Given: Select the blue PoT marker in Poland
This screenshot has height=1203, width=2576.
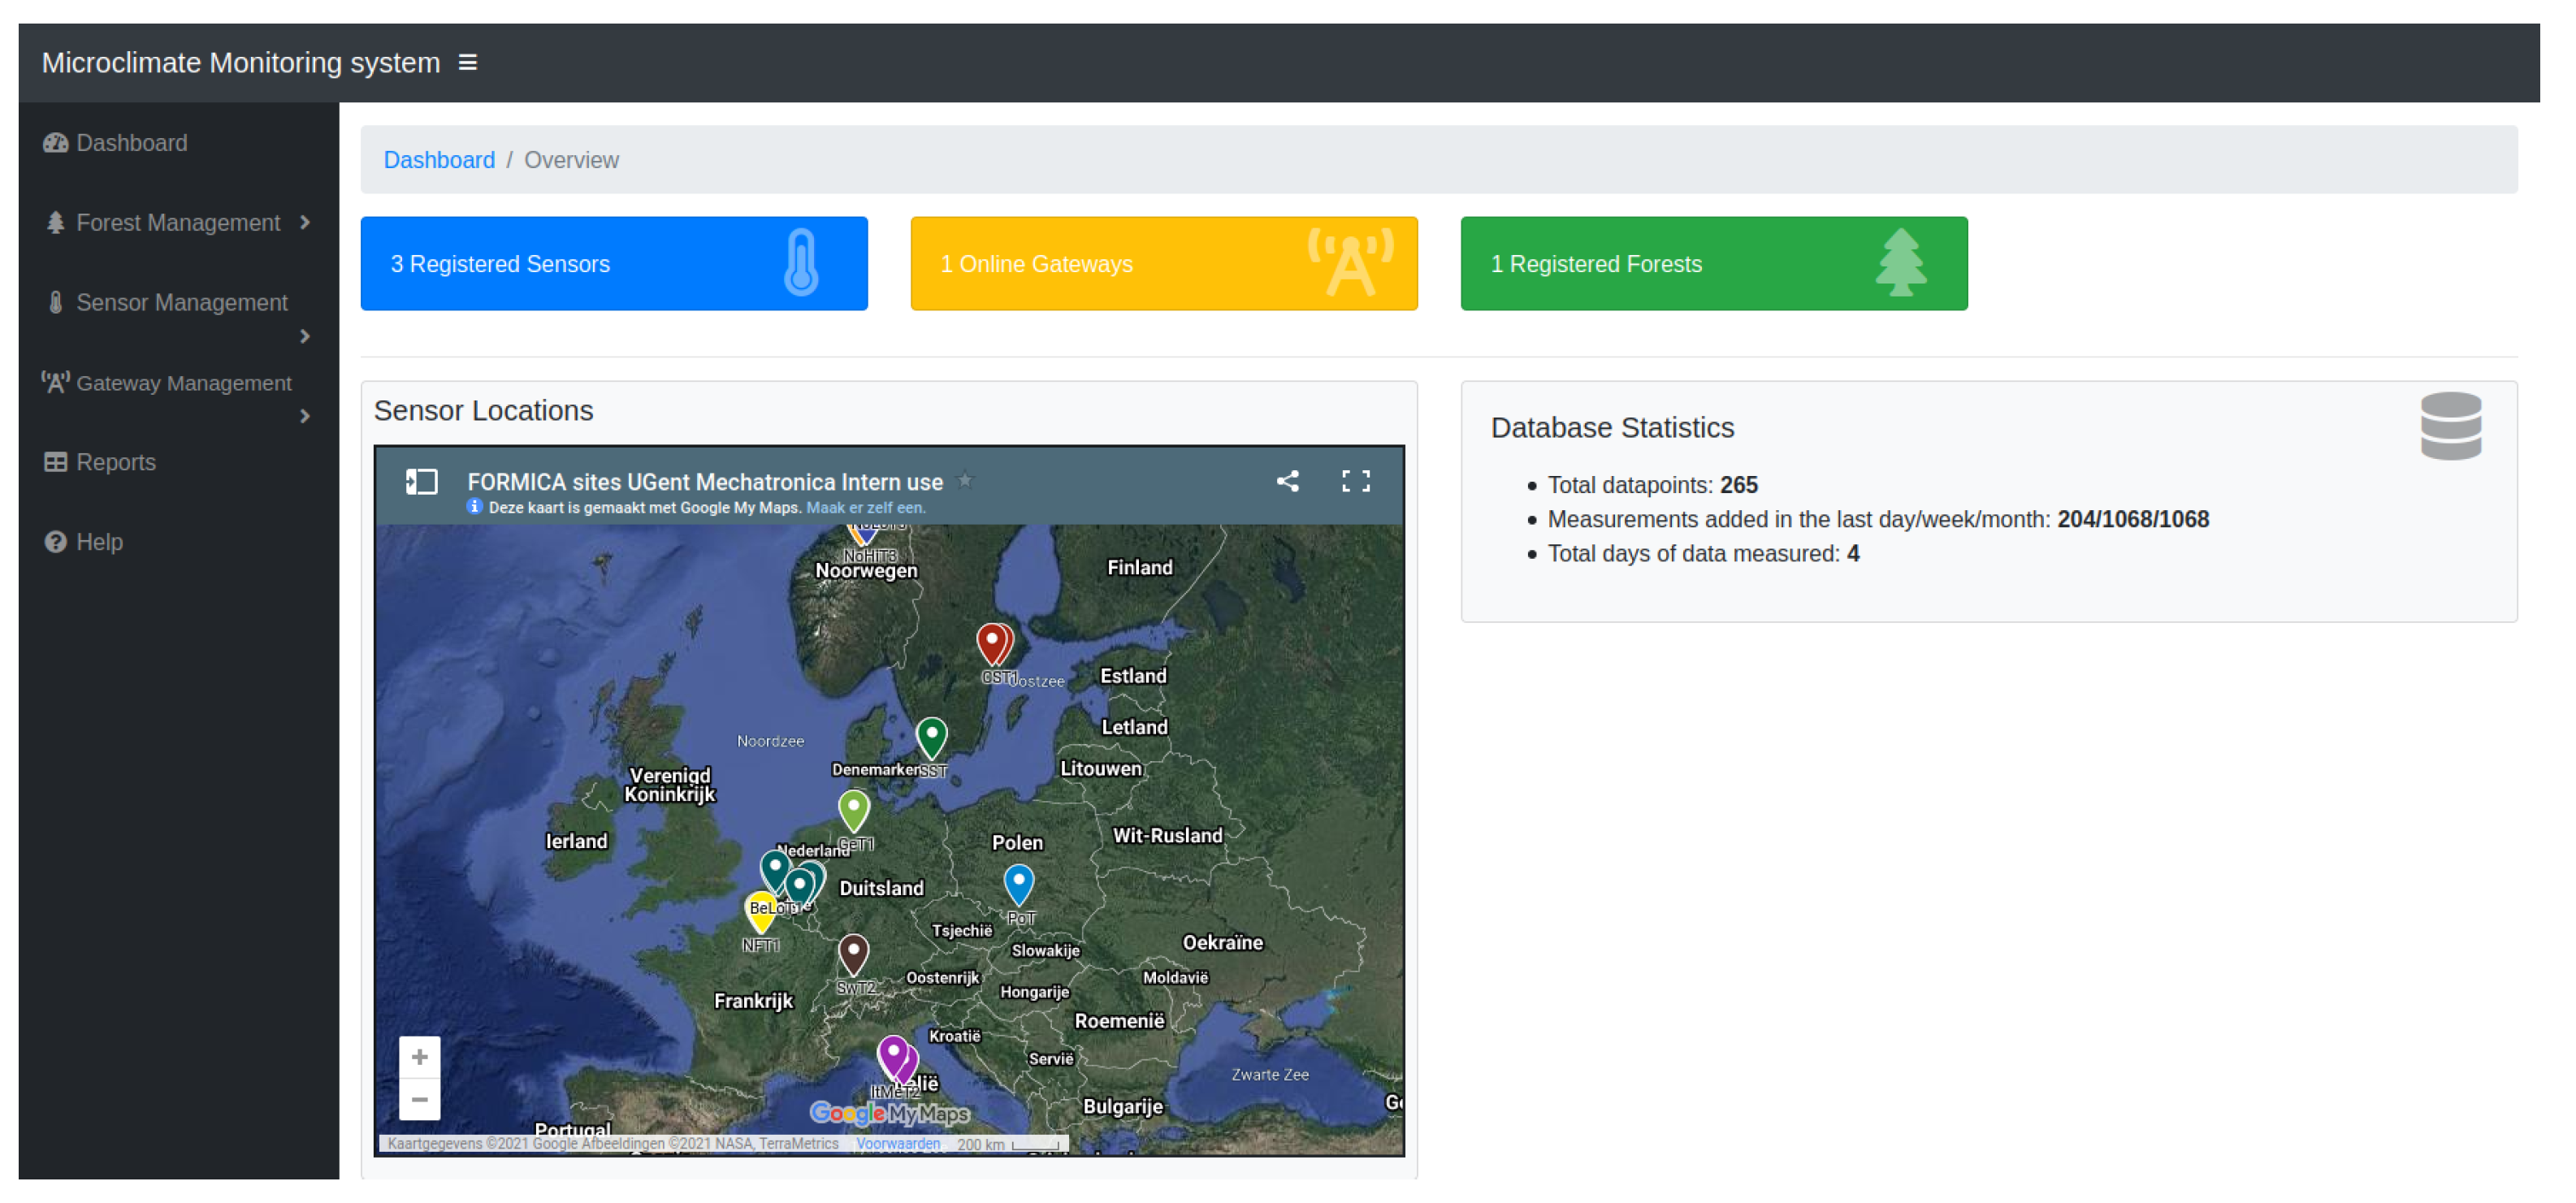Looking at the screenshot, I should coord(1018,882).
